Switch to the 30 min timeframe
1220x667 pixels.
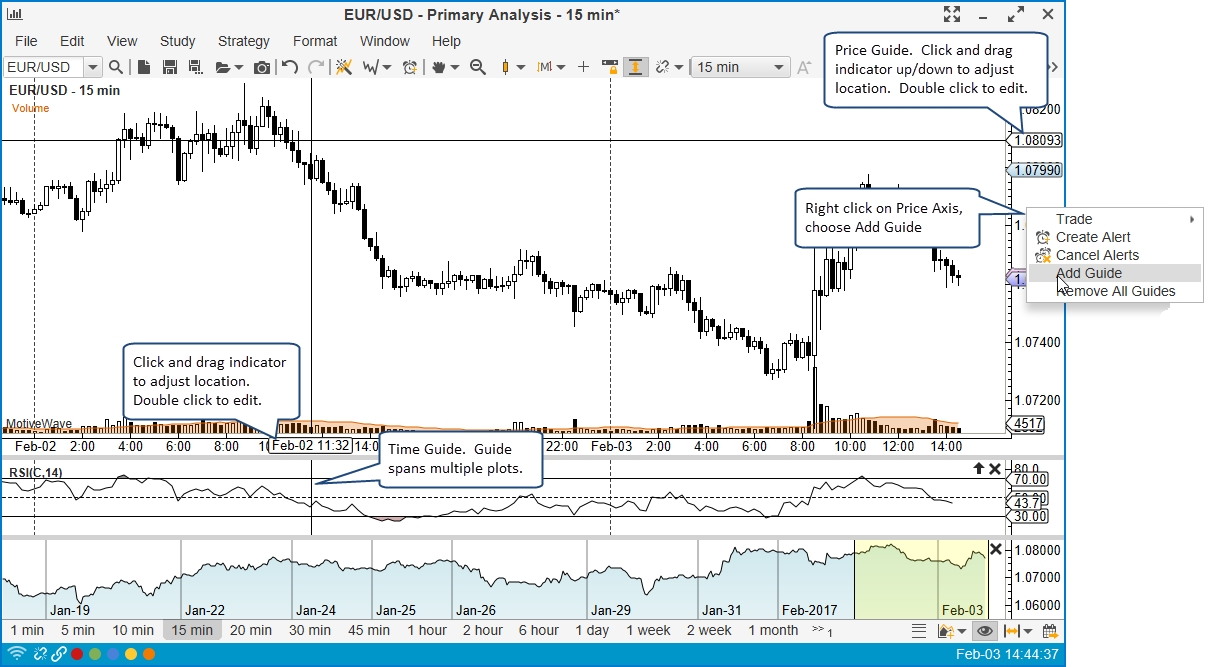coord(310,630)
